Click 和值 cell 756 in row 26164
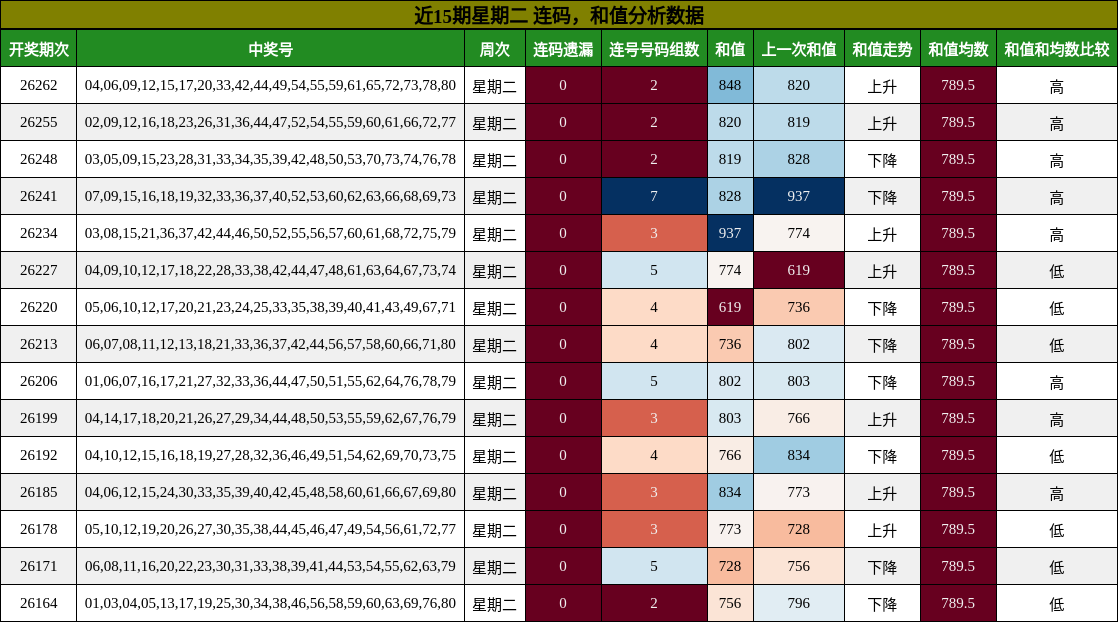Screen dimensions: 1118x622 [x=730, y=603]
